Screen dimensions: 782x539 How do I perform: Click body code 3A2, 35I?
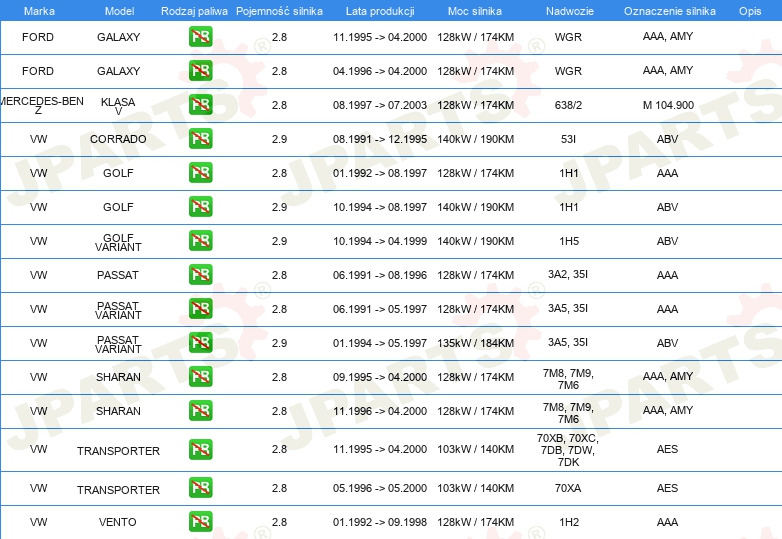pyautogui.click(x=568, y=274)
